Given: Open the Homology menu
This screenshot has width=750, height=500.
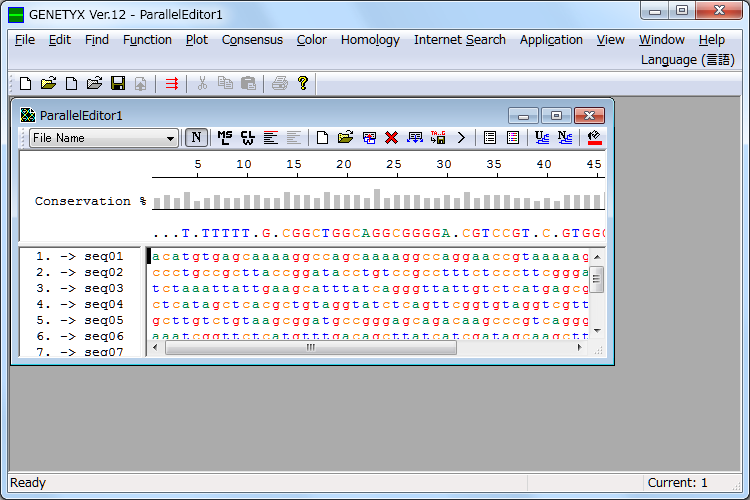Looking at the screenshot, I should [x=370, y=40].
